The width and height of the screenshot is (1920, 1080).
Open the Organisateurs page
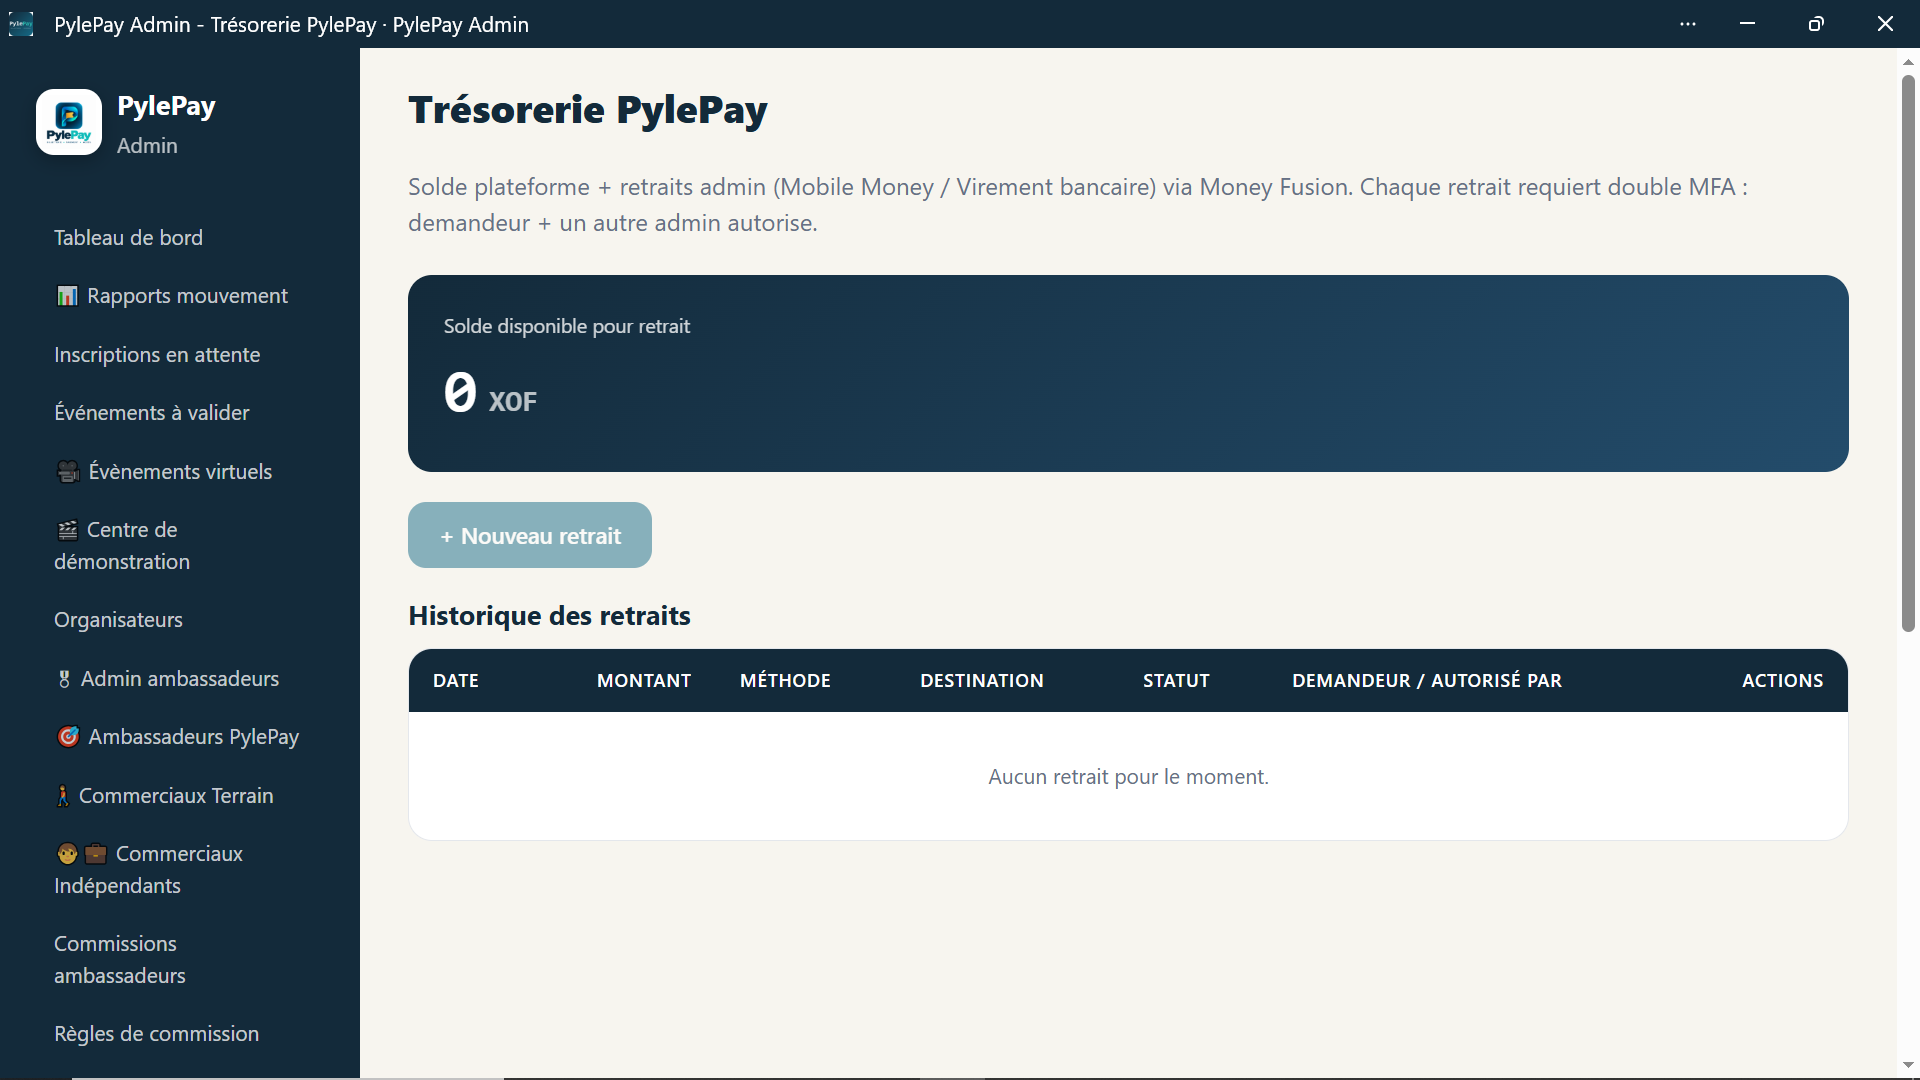point(118,620)
